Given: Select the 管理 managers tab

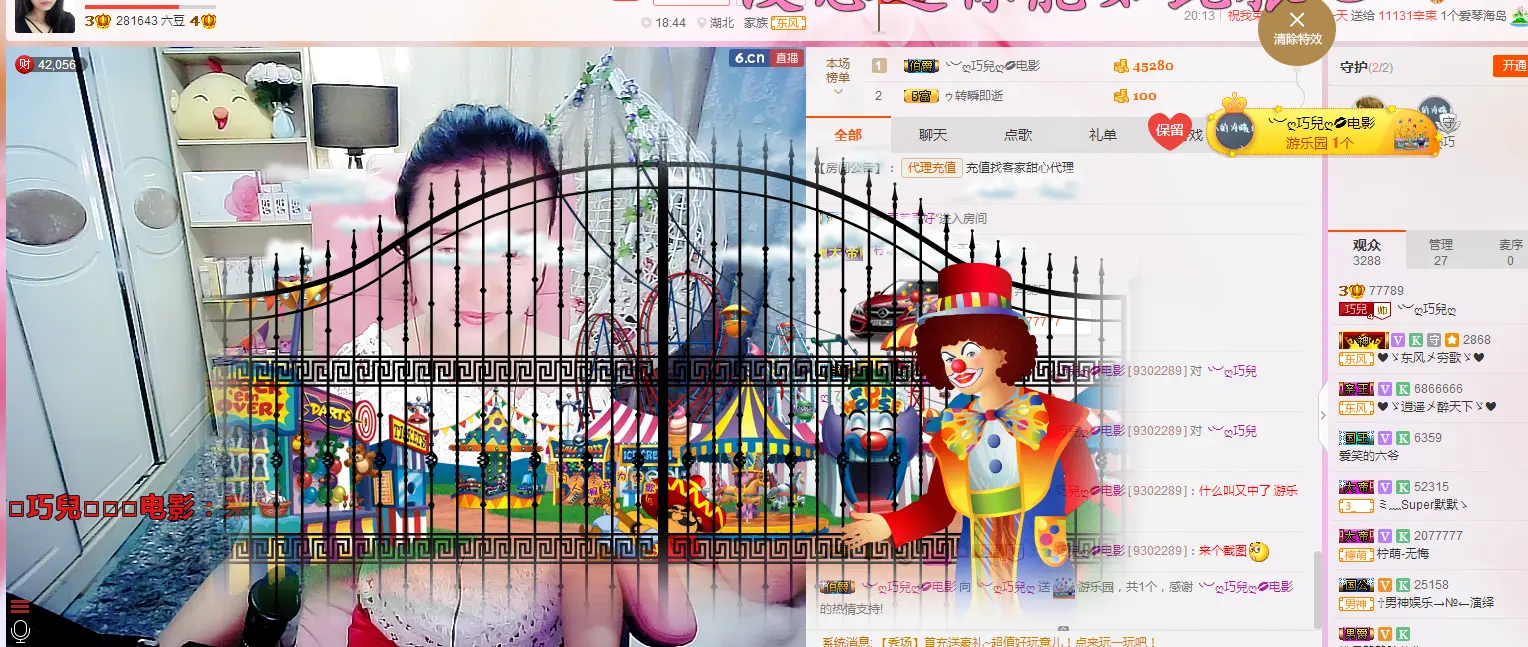Looking at the screenshot, I should [1441, 251].
